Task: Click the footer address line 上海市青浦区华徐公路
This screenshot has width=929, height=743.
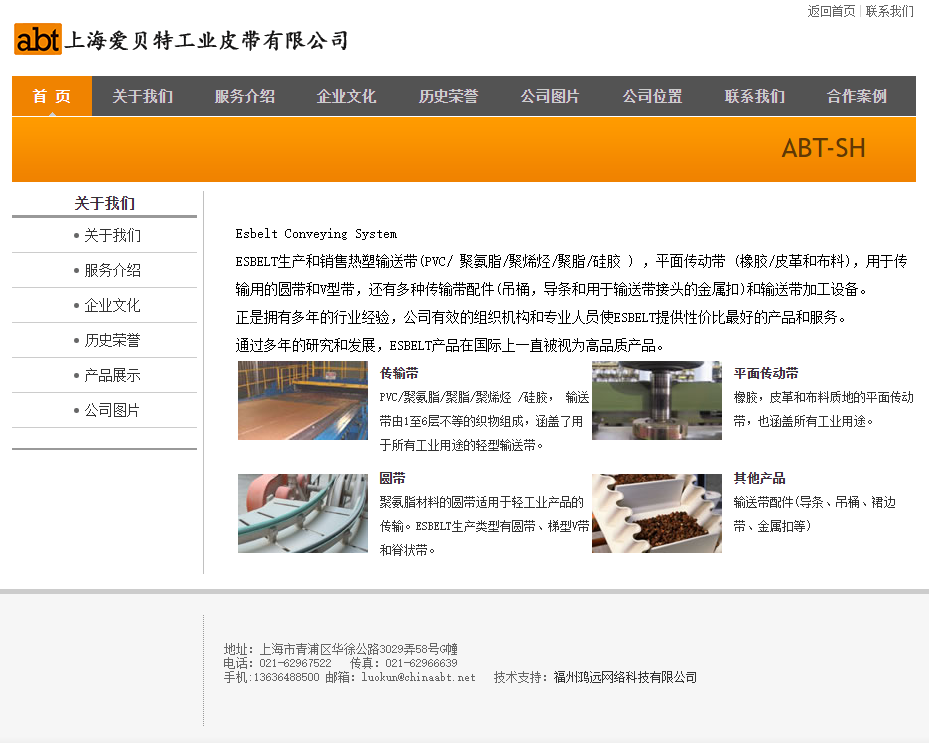Action: coord(358,649)
